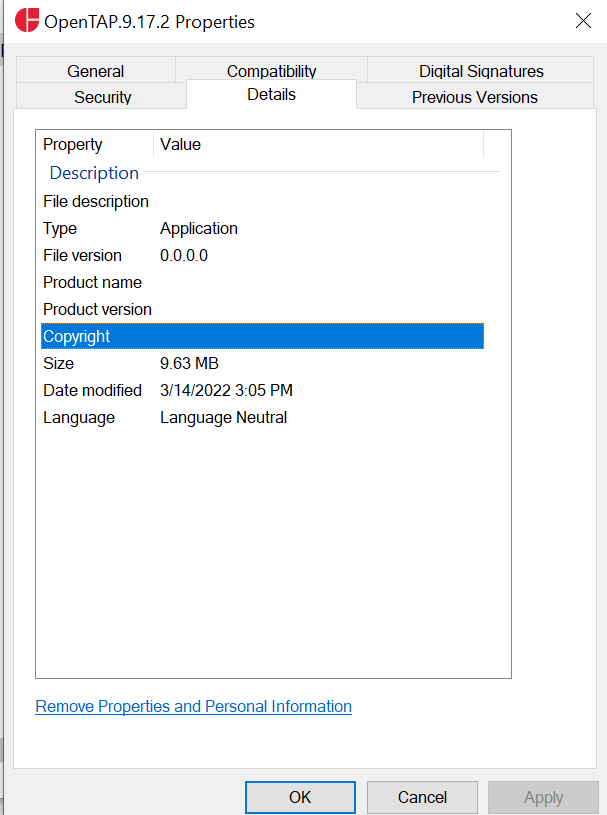Switch to the General tab
The width and height of the screenshot is (607, 815).
[x=95, y=71]
